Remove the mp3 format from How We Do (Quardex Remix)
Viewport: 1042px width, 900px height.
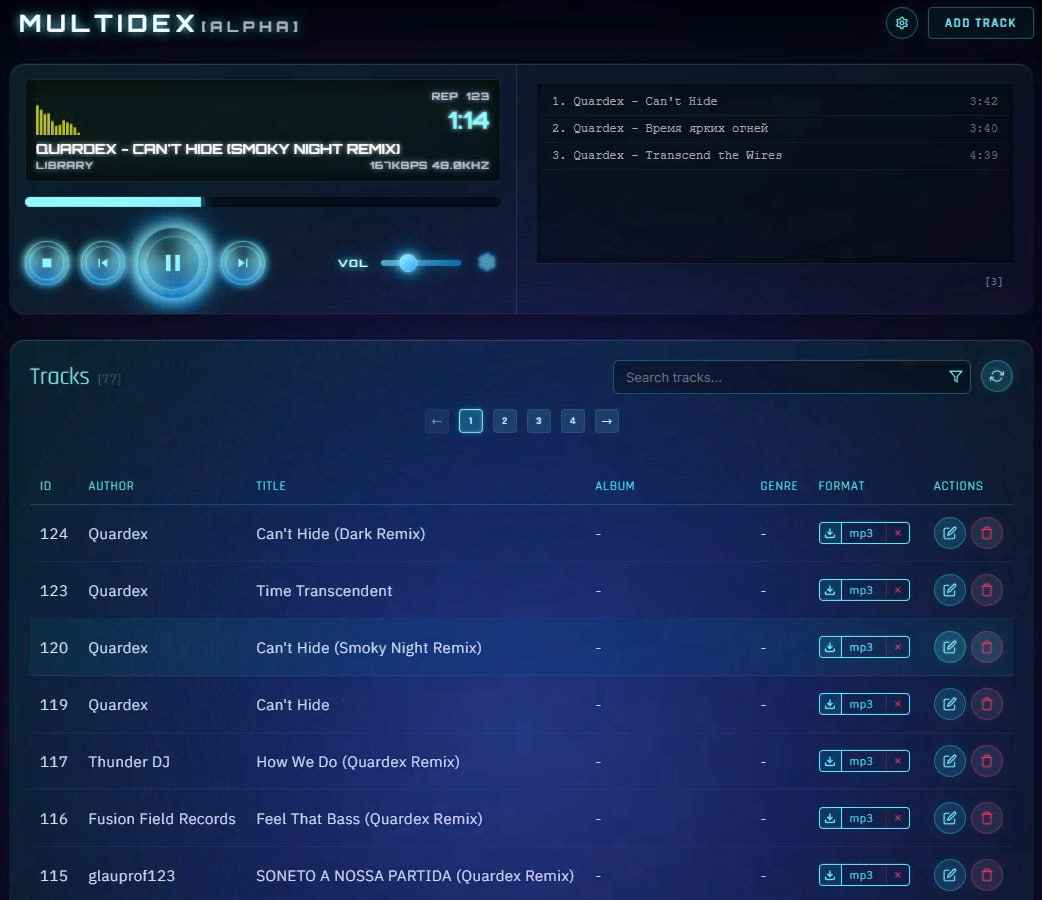click(898, 761)
